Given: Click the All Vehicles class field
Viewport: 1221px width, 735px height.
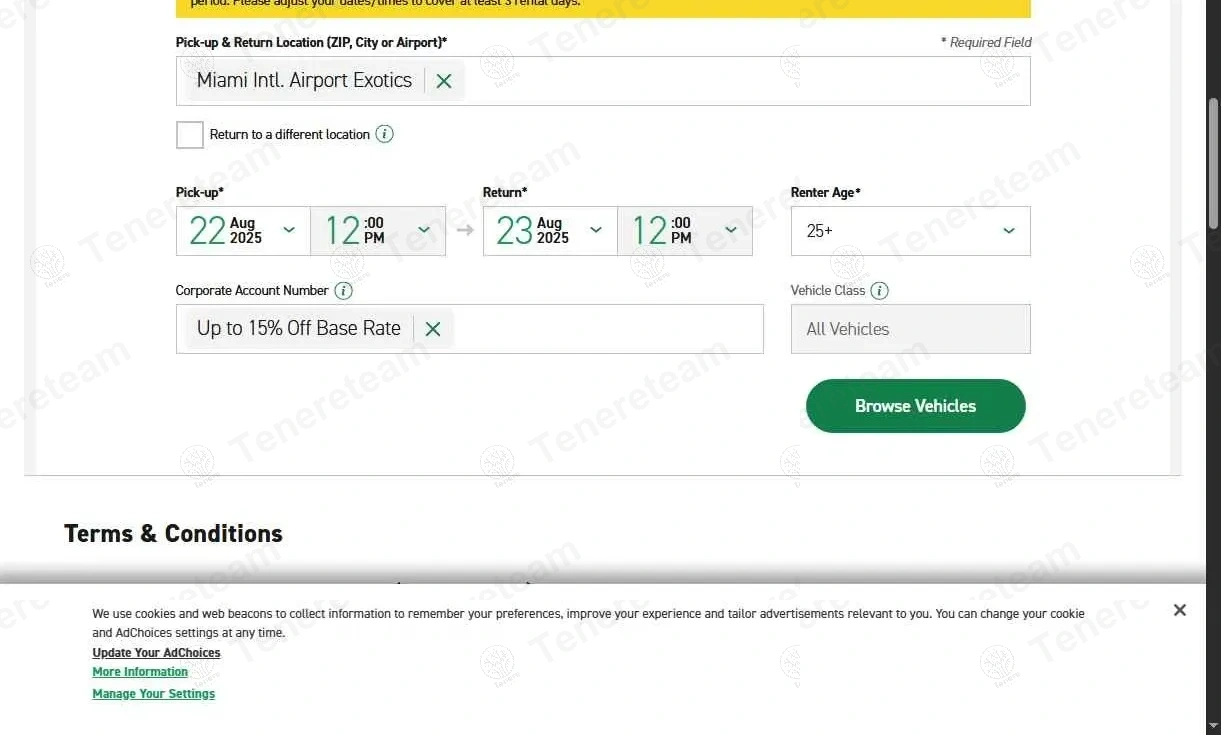Looking at the screenshot, I should 910,329.
